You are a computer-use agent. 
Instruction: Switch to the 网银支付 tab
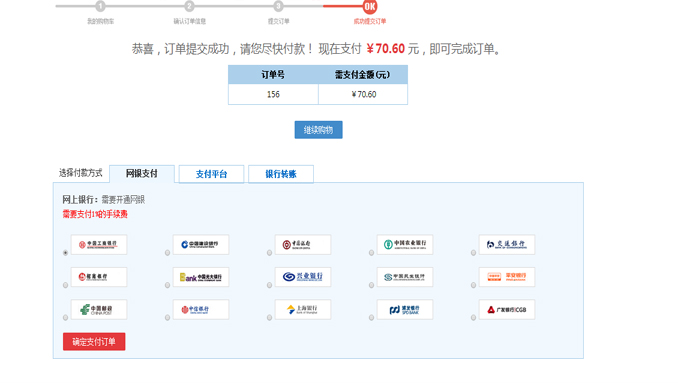[142, 174]
